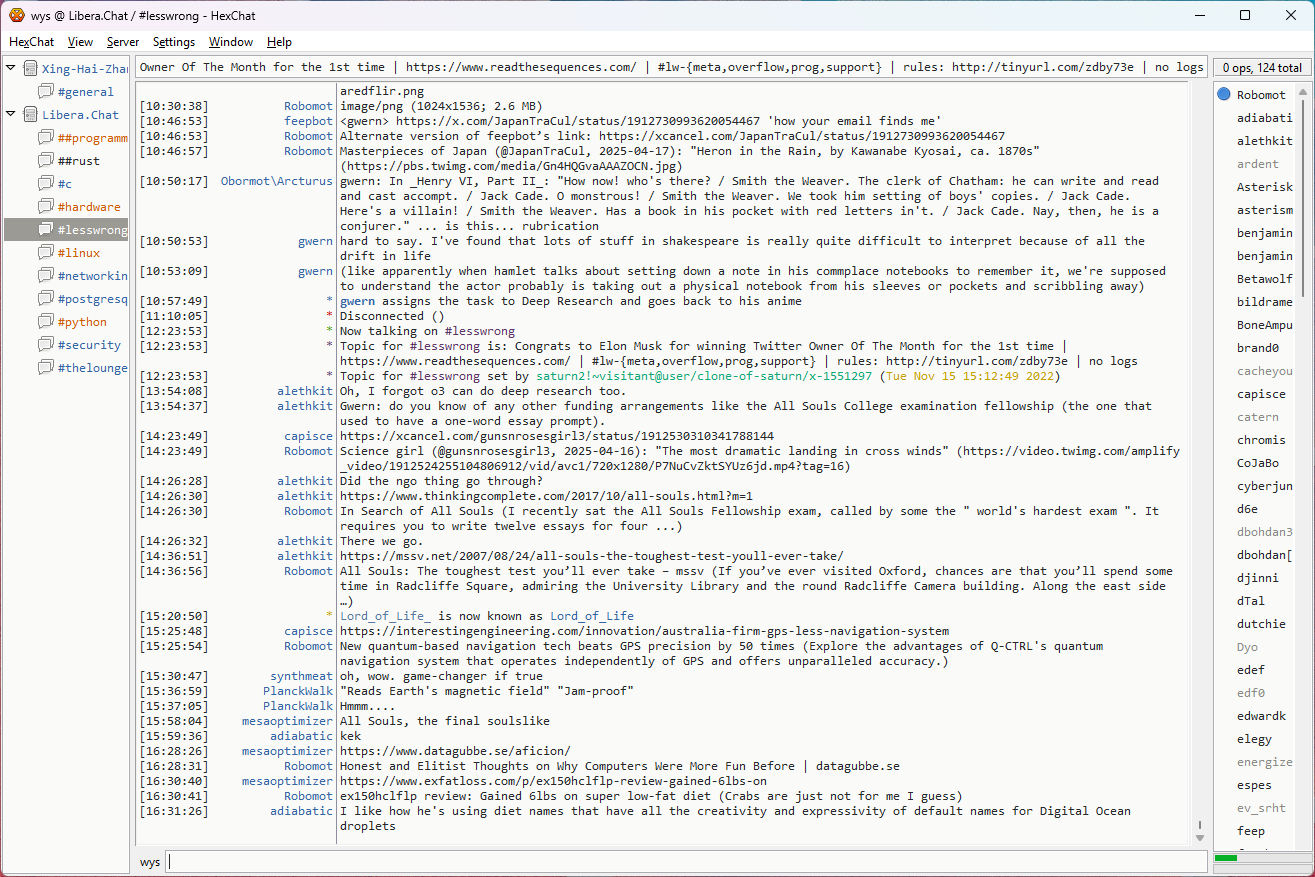Click the Libera.Chat server network icon
Screen dimensions: 1315x877
(x=31, y=115)
